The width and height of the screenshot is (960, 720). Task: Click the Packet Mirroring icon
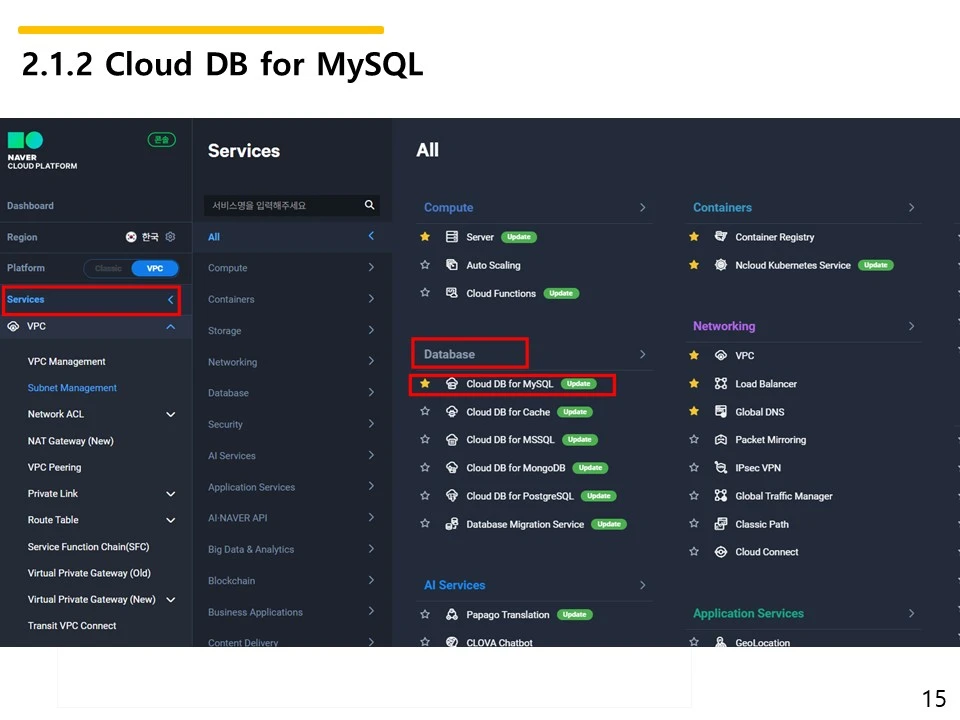click(721, 440)
